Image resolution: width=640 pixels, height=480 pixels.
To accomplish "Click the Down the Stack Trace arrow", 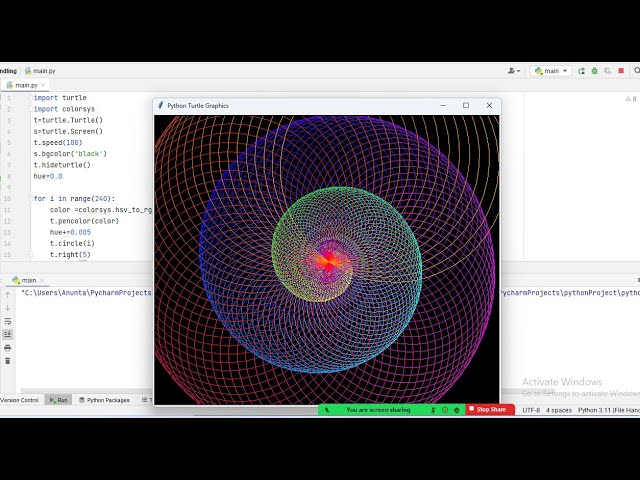I will [x=7, y=308].
